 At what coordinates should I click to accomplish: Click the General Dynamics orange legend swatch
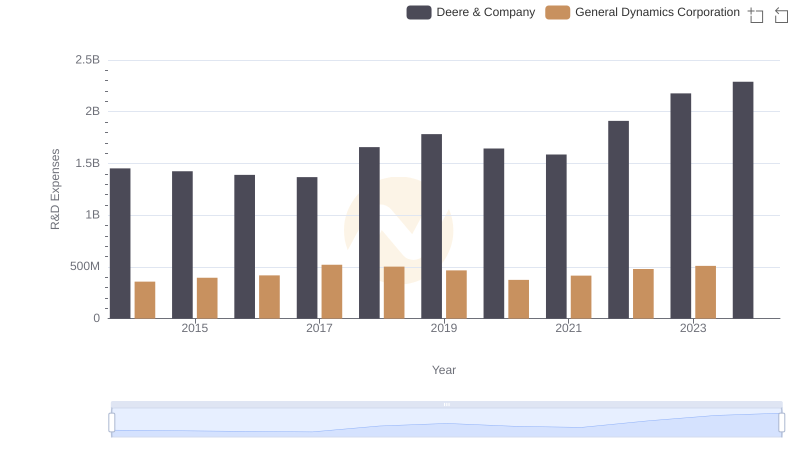coord(558,12)
